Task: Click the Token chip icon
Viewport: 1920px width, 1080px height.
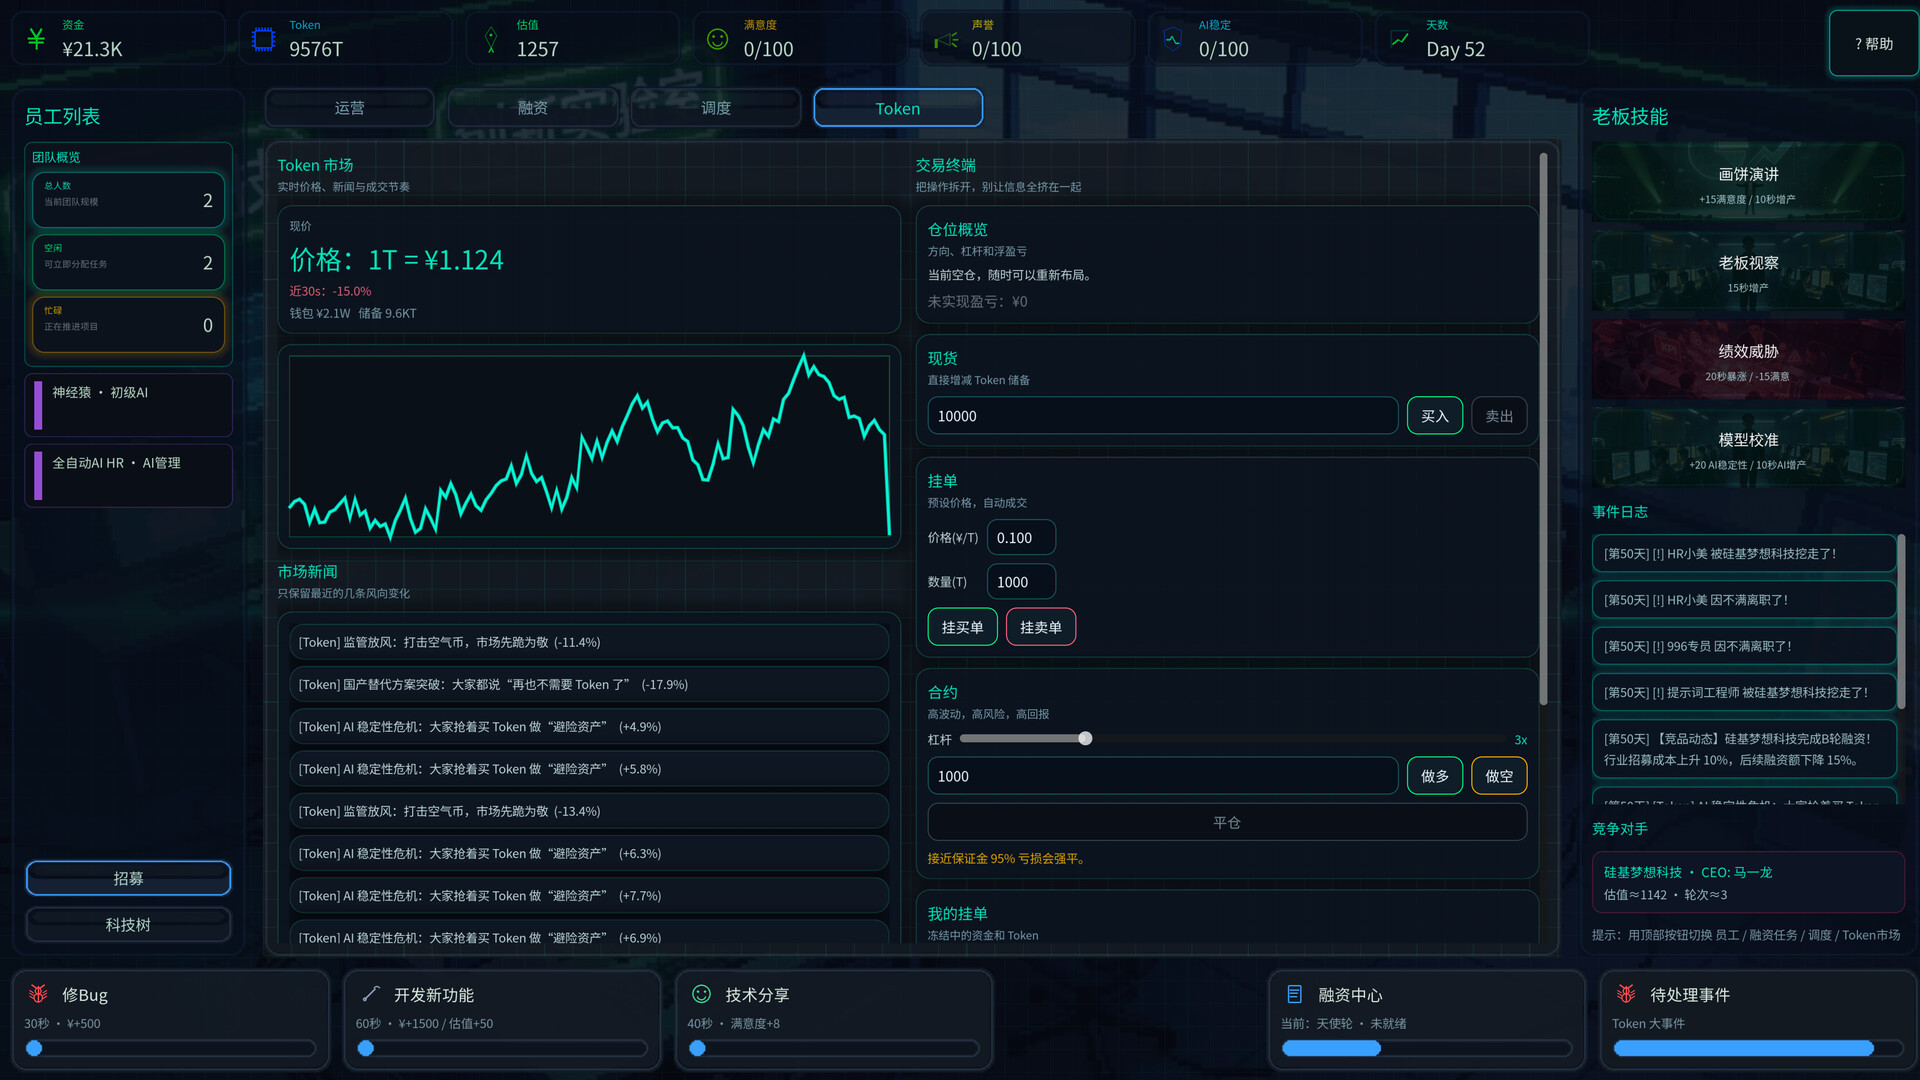Action: click(x=263, y=39)
